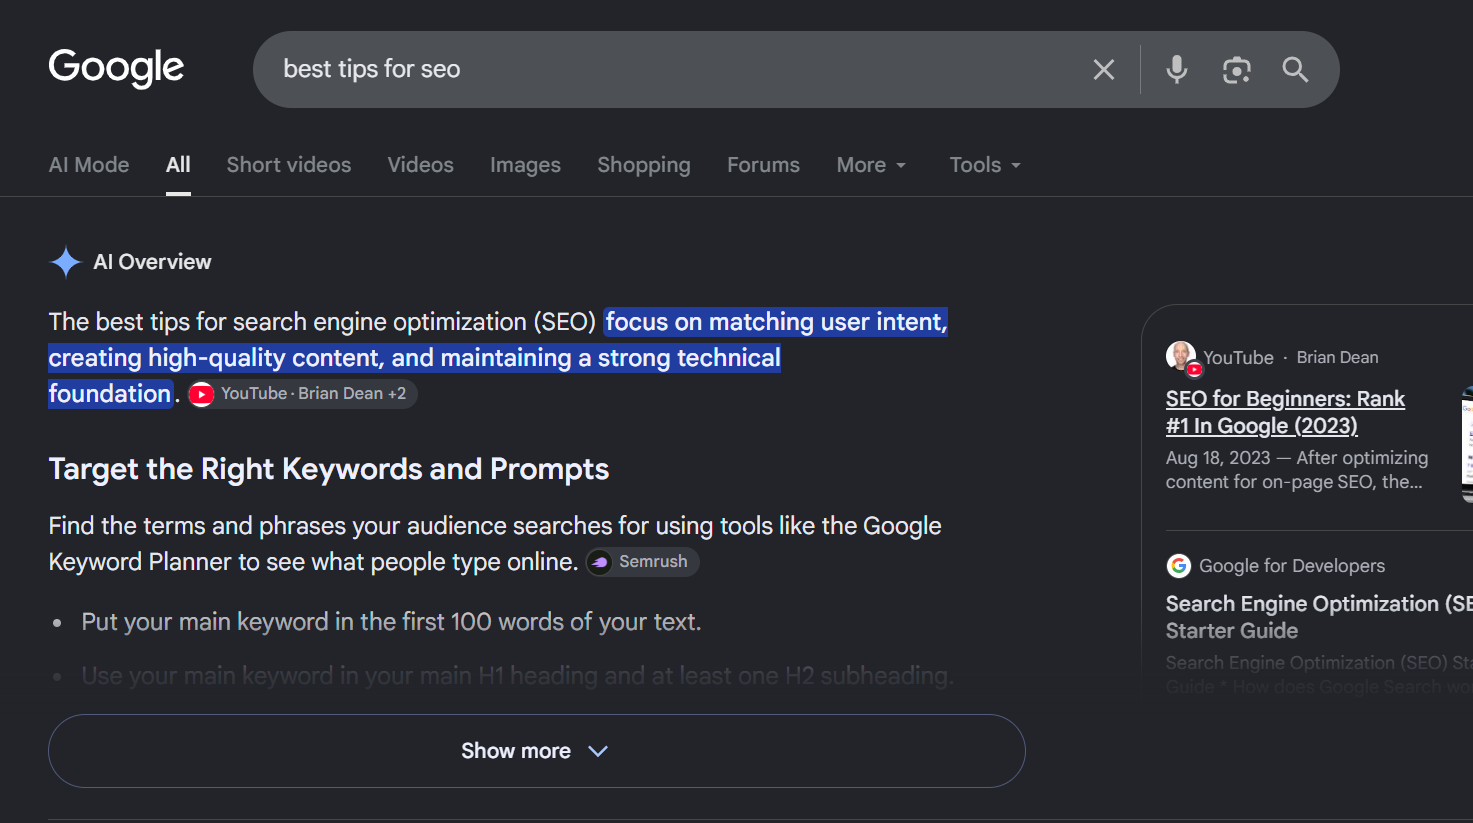Open the Semrush source chip
The image size is (1473, 823).
[x=642, y=562]
